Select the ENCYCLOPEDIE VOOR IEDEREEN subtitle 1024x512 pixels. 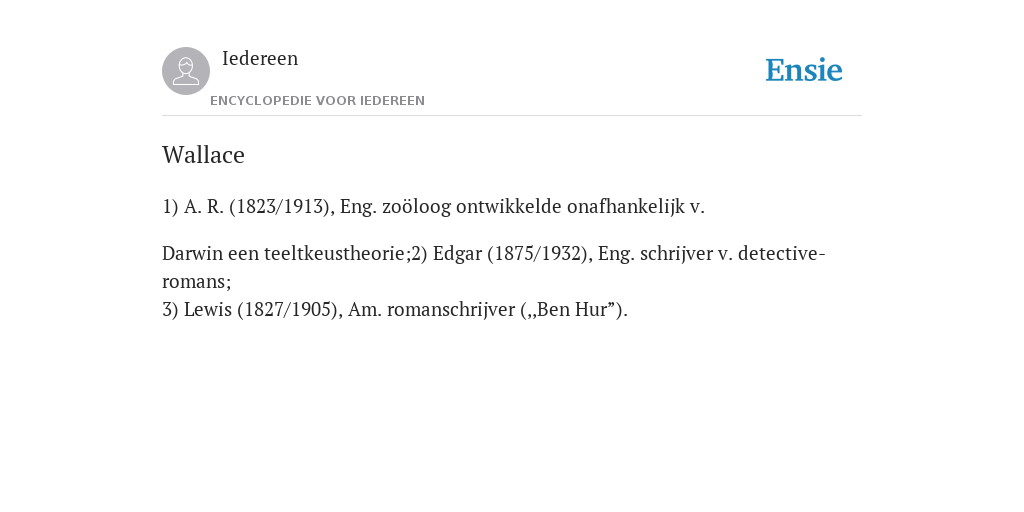[317, 101]
